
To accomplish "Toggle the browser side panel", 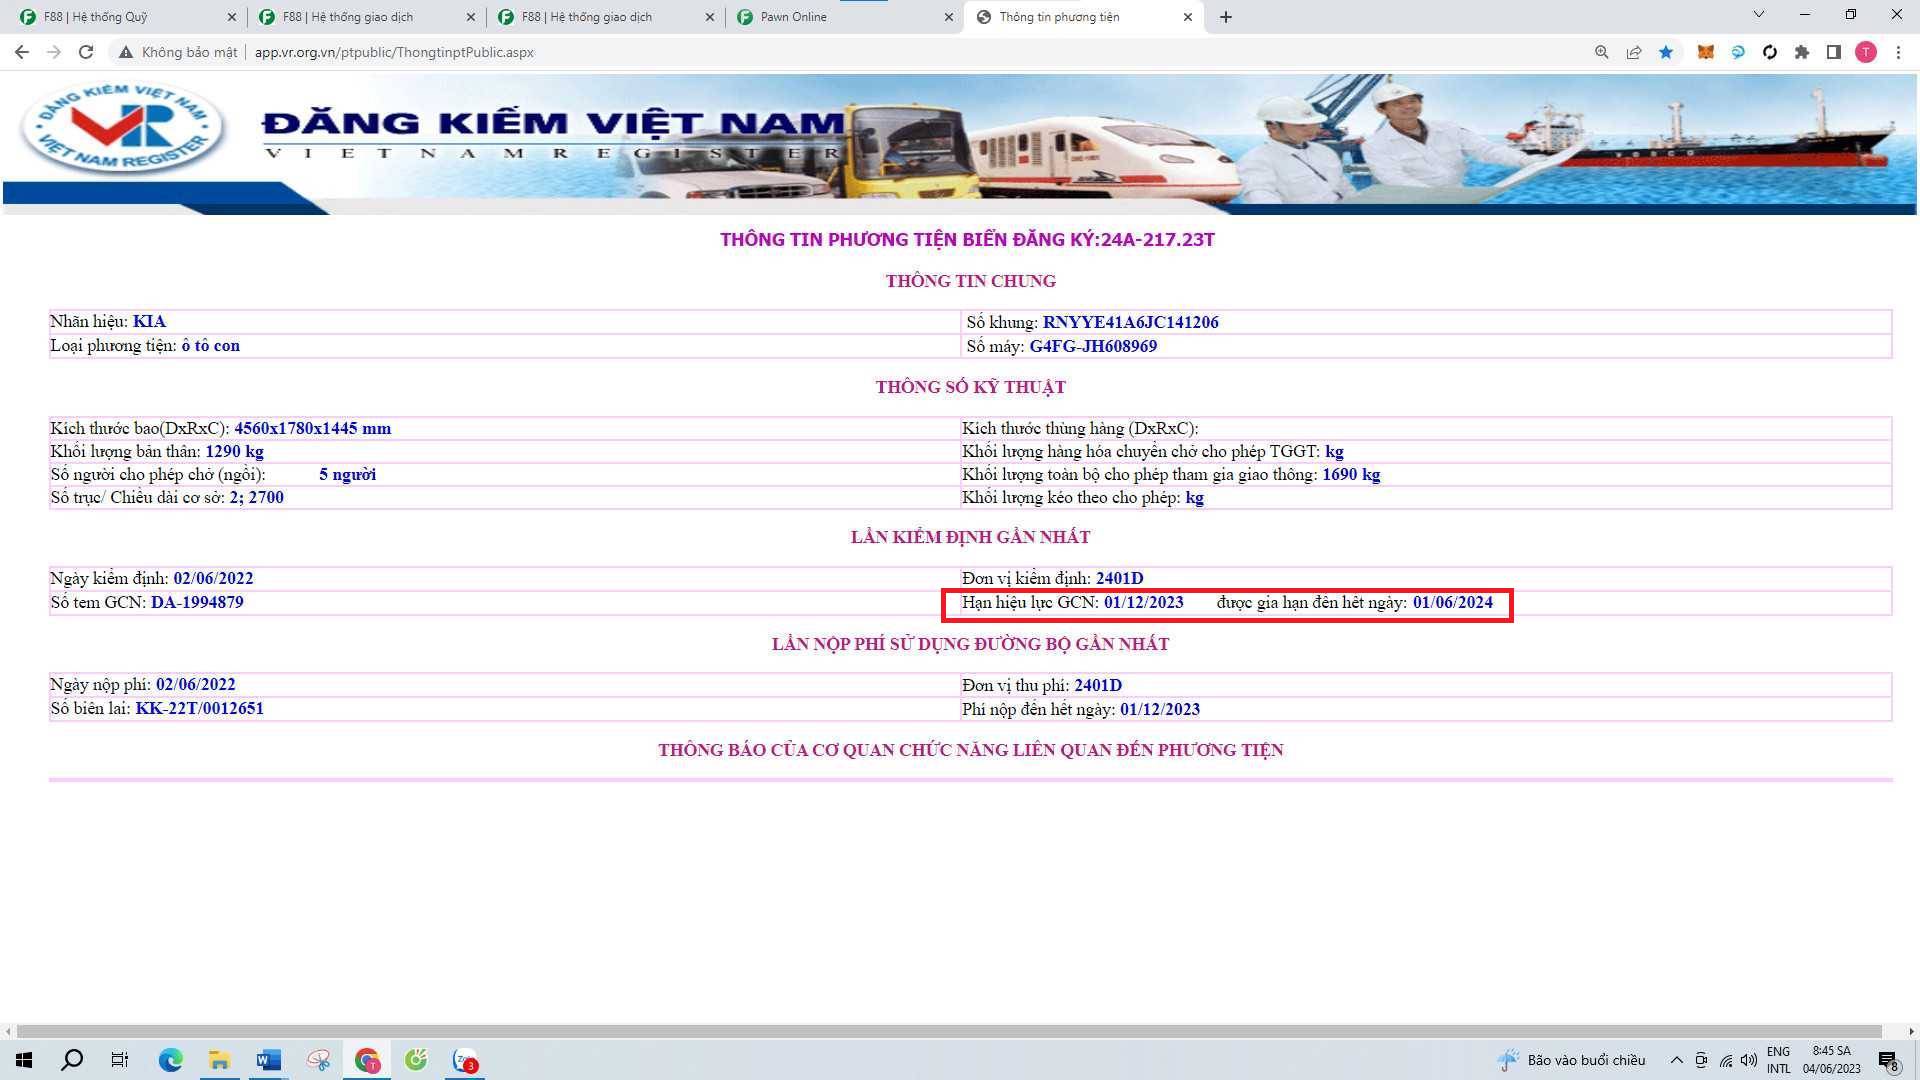I will [x=1834, y=52].
